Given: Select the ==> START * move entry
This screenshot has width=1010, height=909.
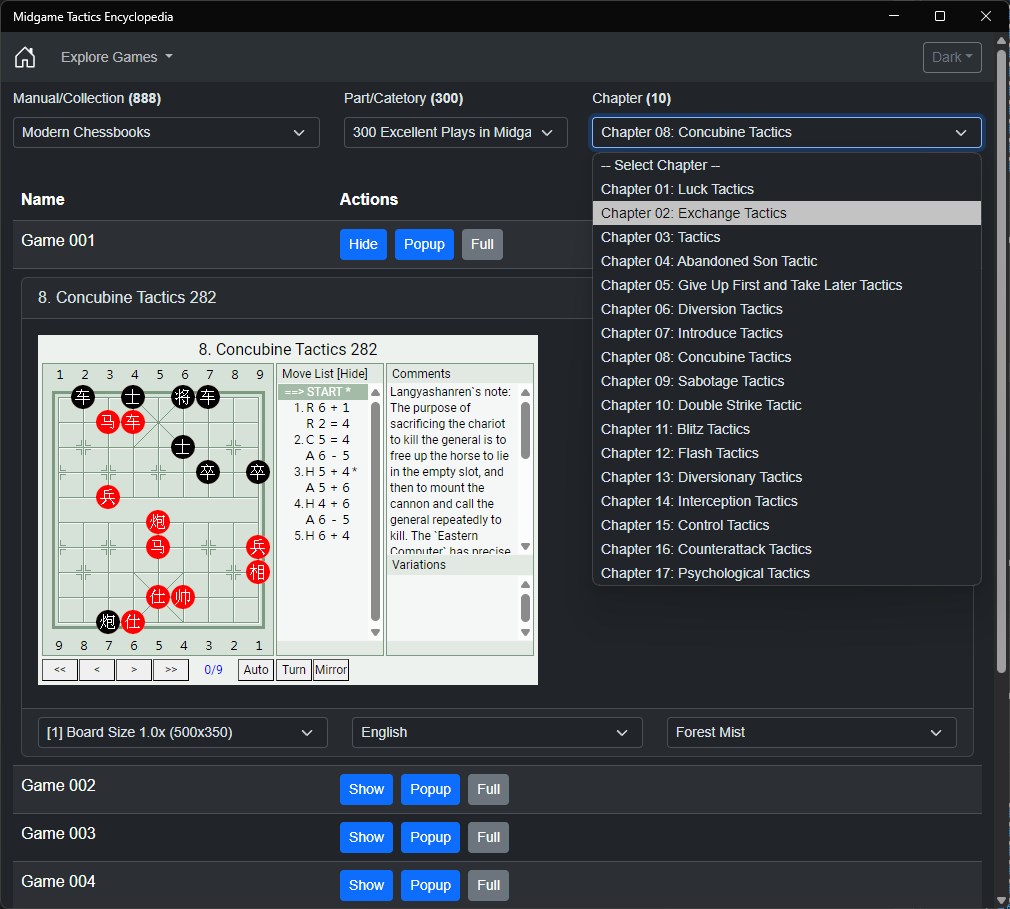Looking at the screenshot, I should (x=323, y=392).
